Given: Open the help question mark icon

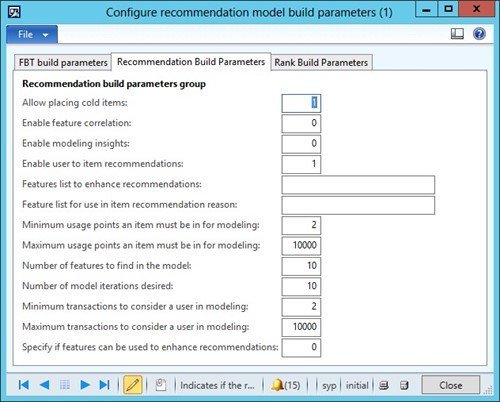Looking at the screenshot, I should [479, 34].
